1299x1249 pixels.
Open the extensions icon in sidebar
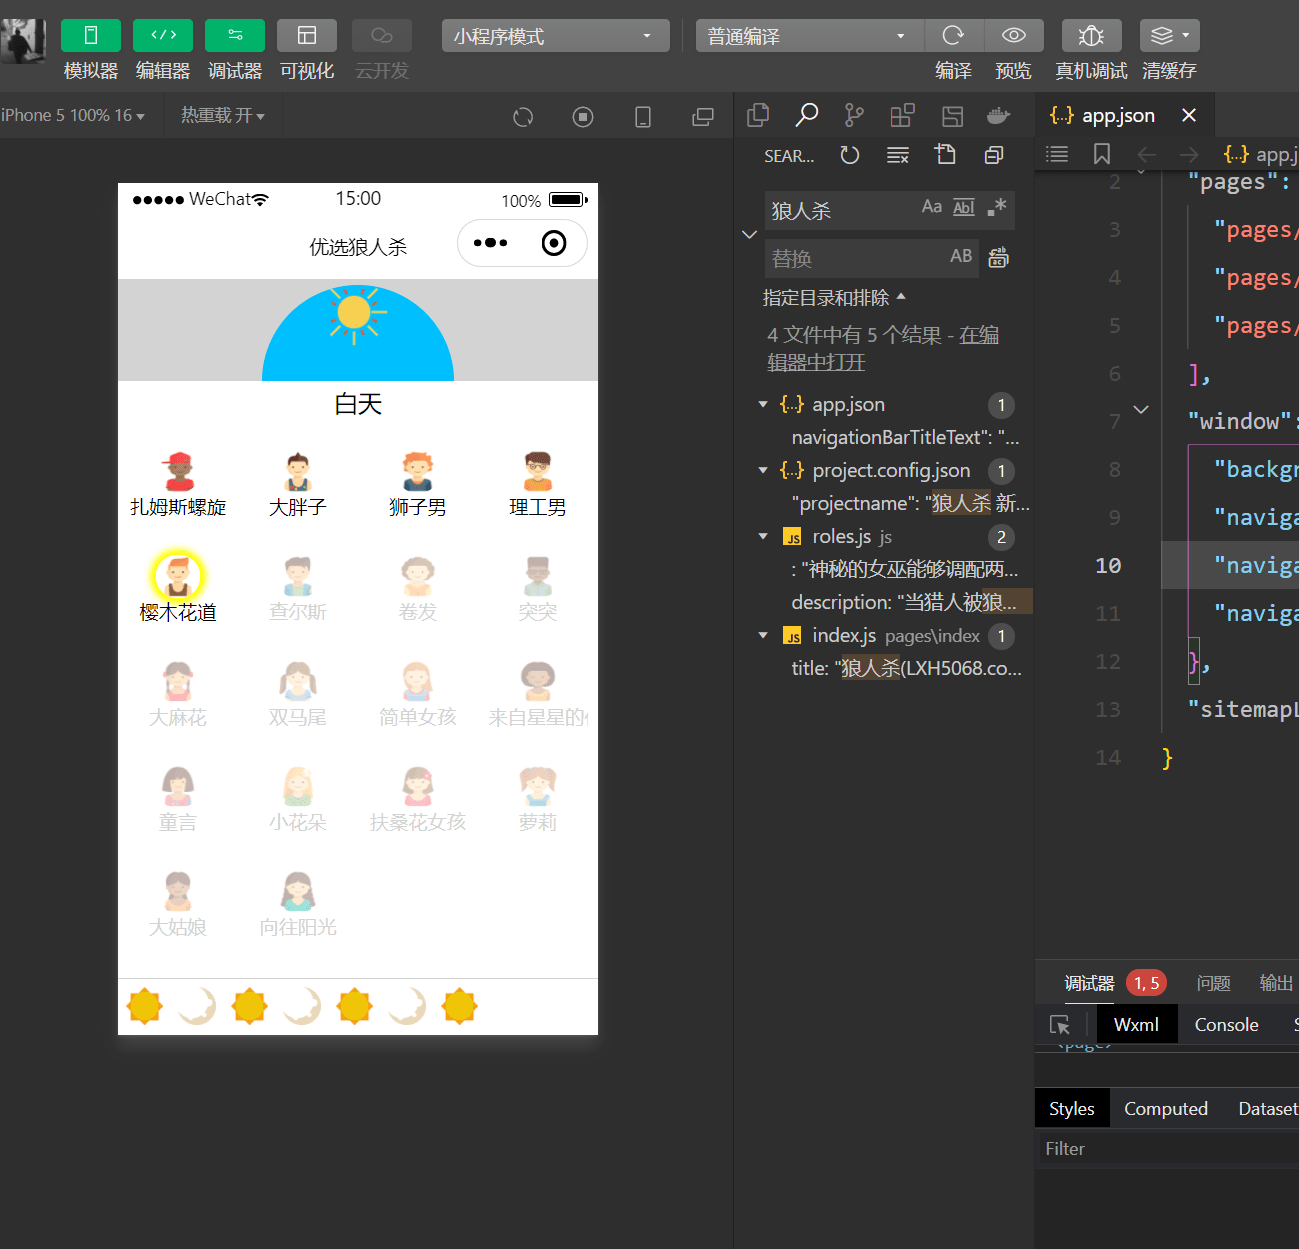point(902,116)
